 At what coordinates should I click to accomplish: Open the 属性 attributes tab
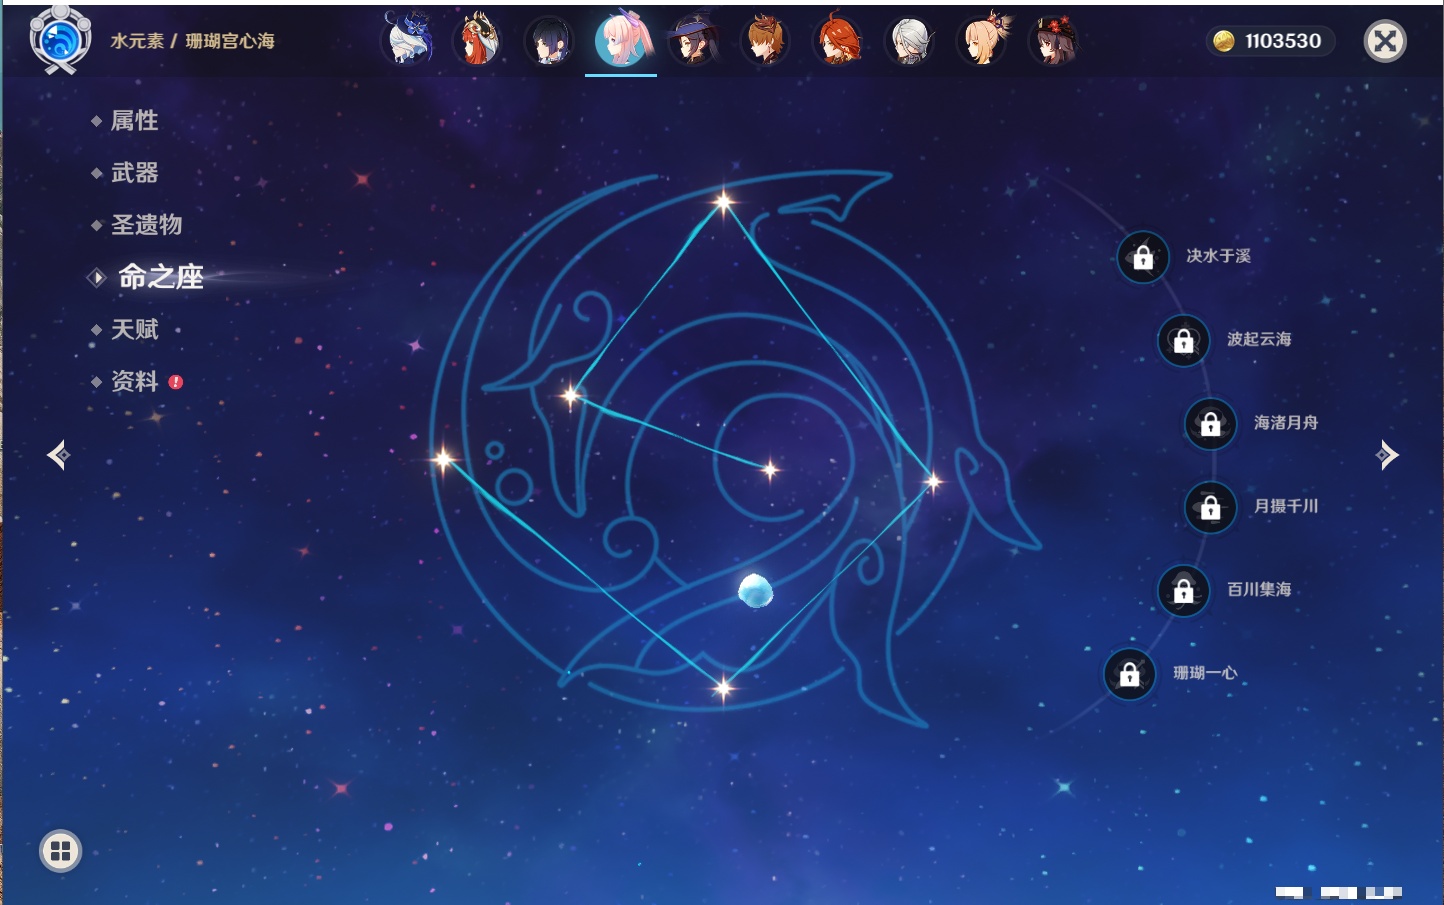pos(134,121)
